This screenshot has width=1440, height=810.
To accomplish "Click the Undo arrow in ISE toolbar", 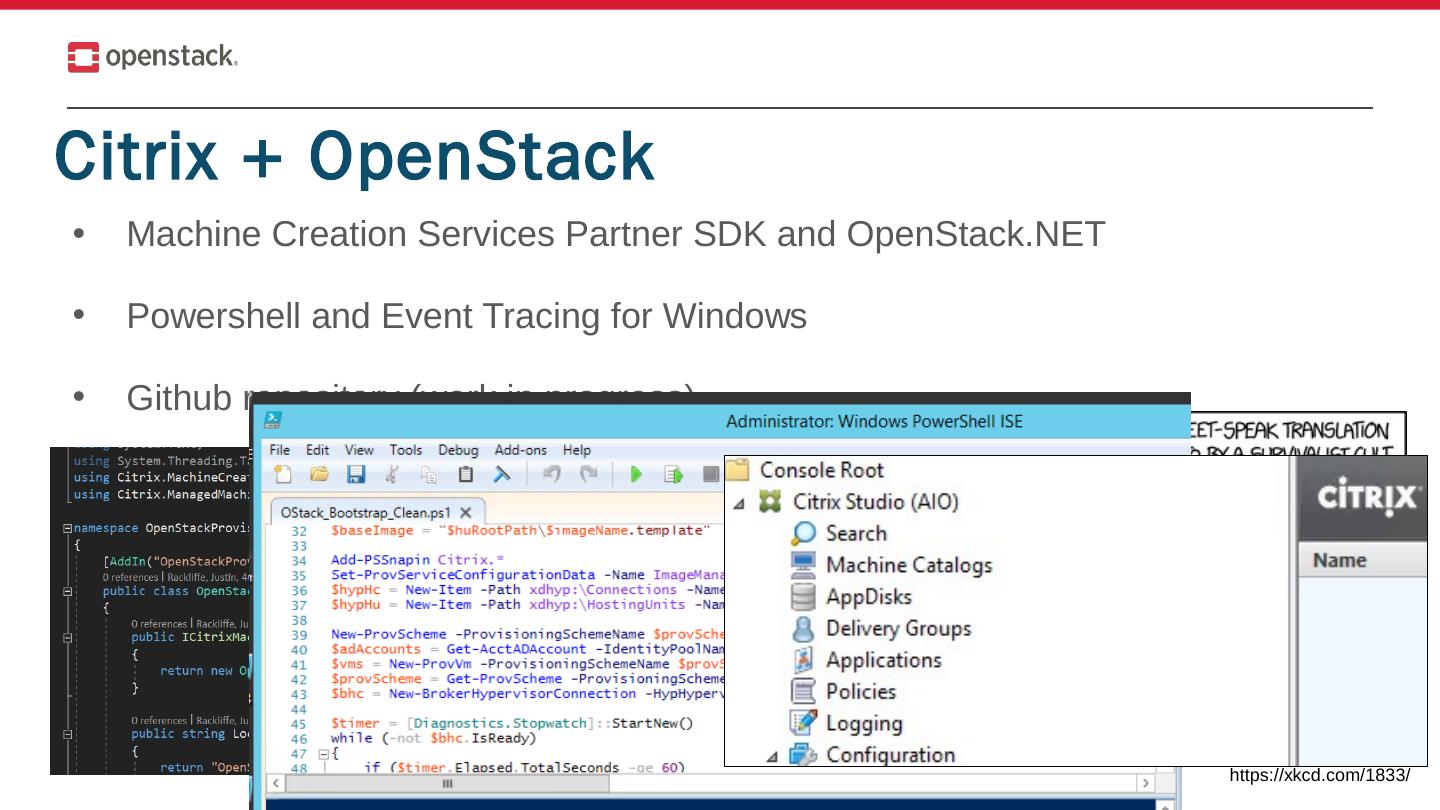I will pos(552,475).
